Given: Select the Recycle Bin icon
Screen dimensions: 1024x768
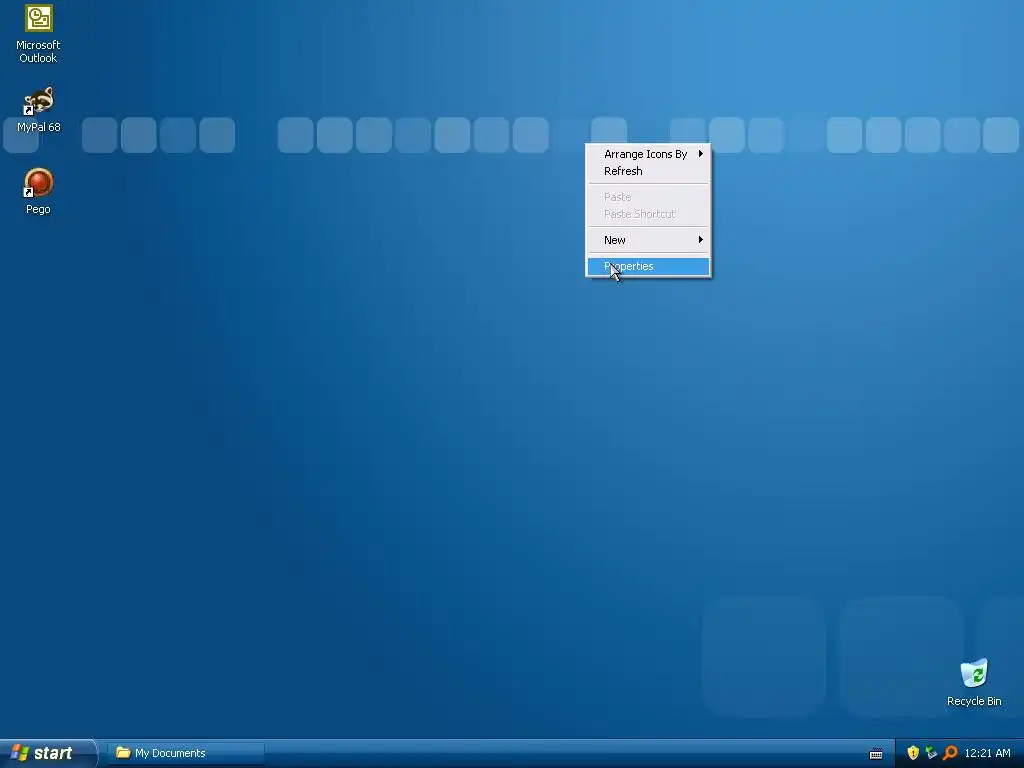Looking at the screenshot, I should pyautogui.click(x=974, y=683).
